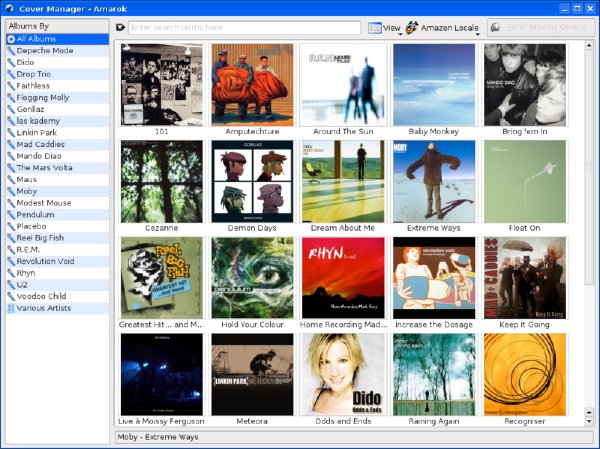
Task: Click the clear search field icon
Action: tap(120, 27)
